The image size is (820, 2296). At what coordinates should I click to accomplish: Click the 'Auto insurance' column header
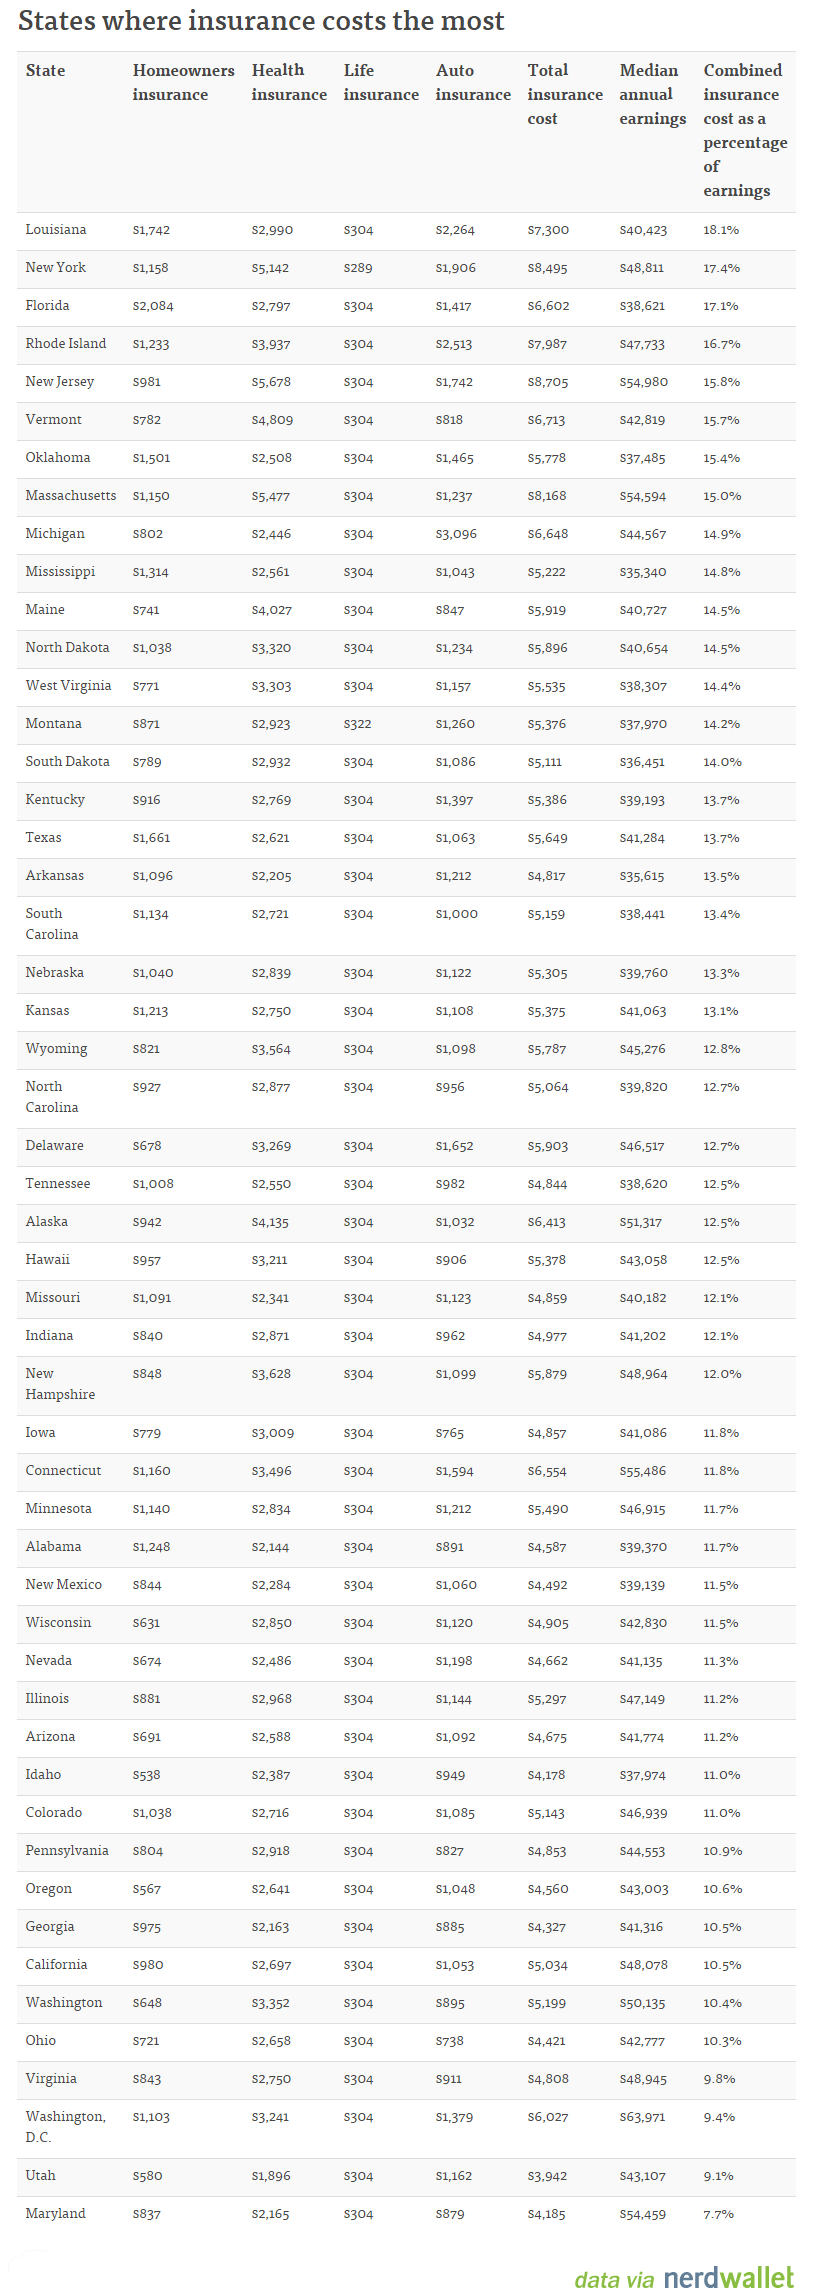tap(472, 83)
